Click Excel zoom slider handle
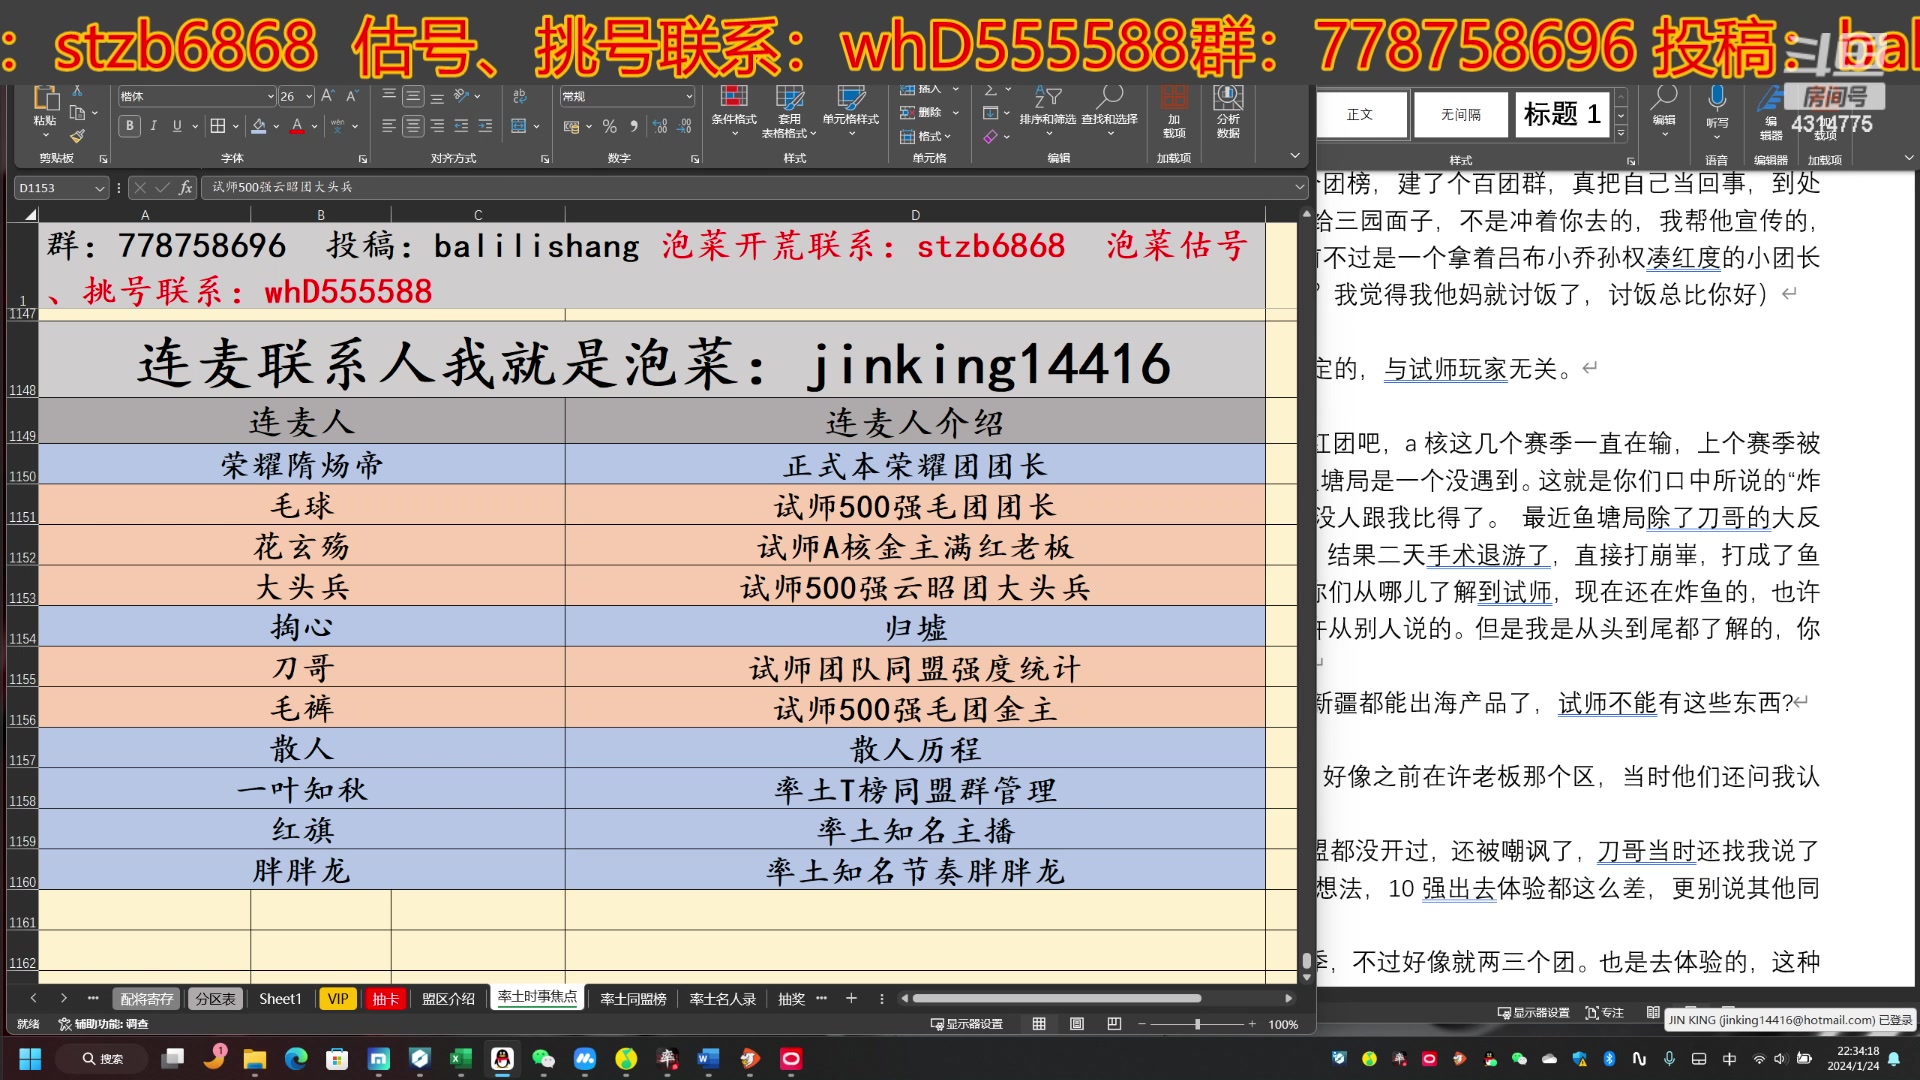The height and width of the screenshot is (1080, 1920). (x=1197, y=1024)
